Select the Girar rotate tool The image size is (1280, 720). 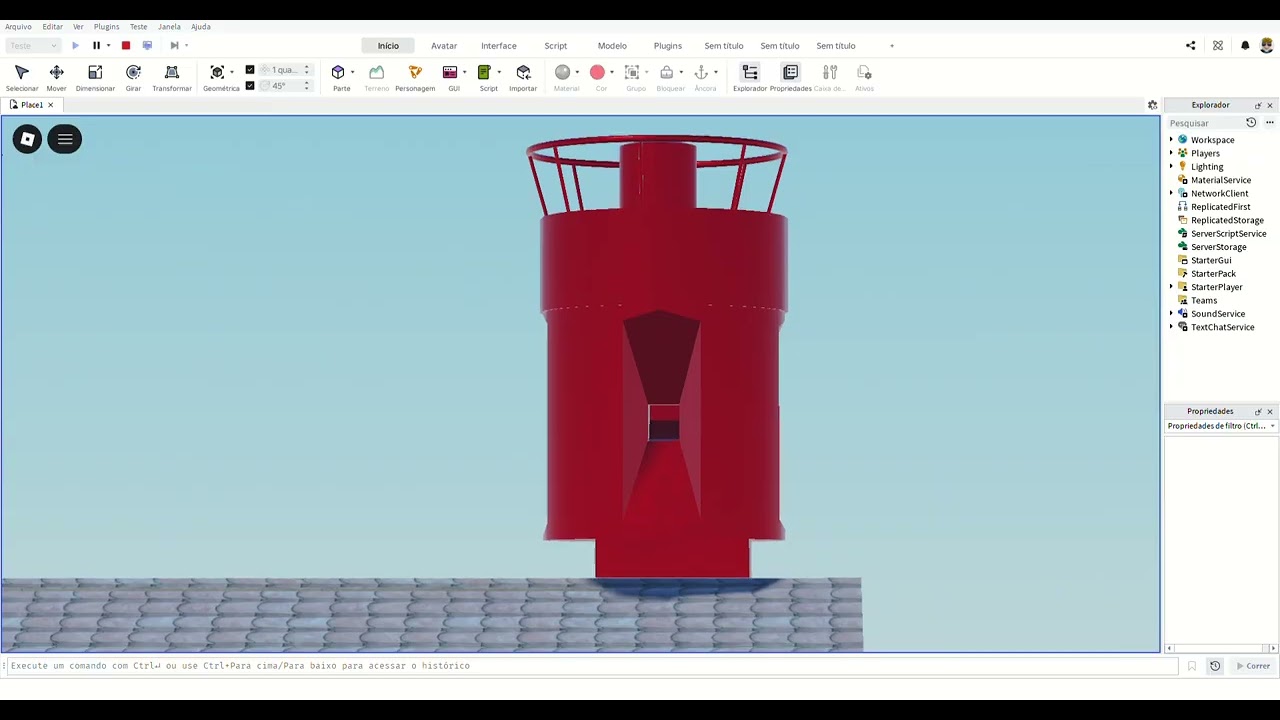[x=133, y=78]
